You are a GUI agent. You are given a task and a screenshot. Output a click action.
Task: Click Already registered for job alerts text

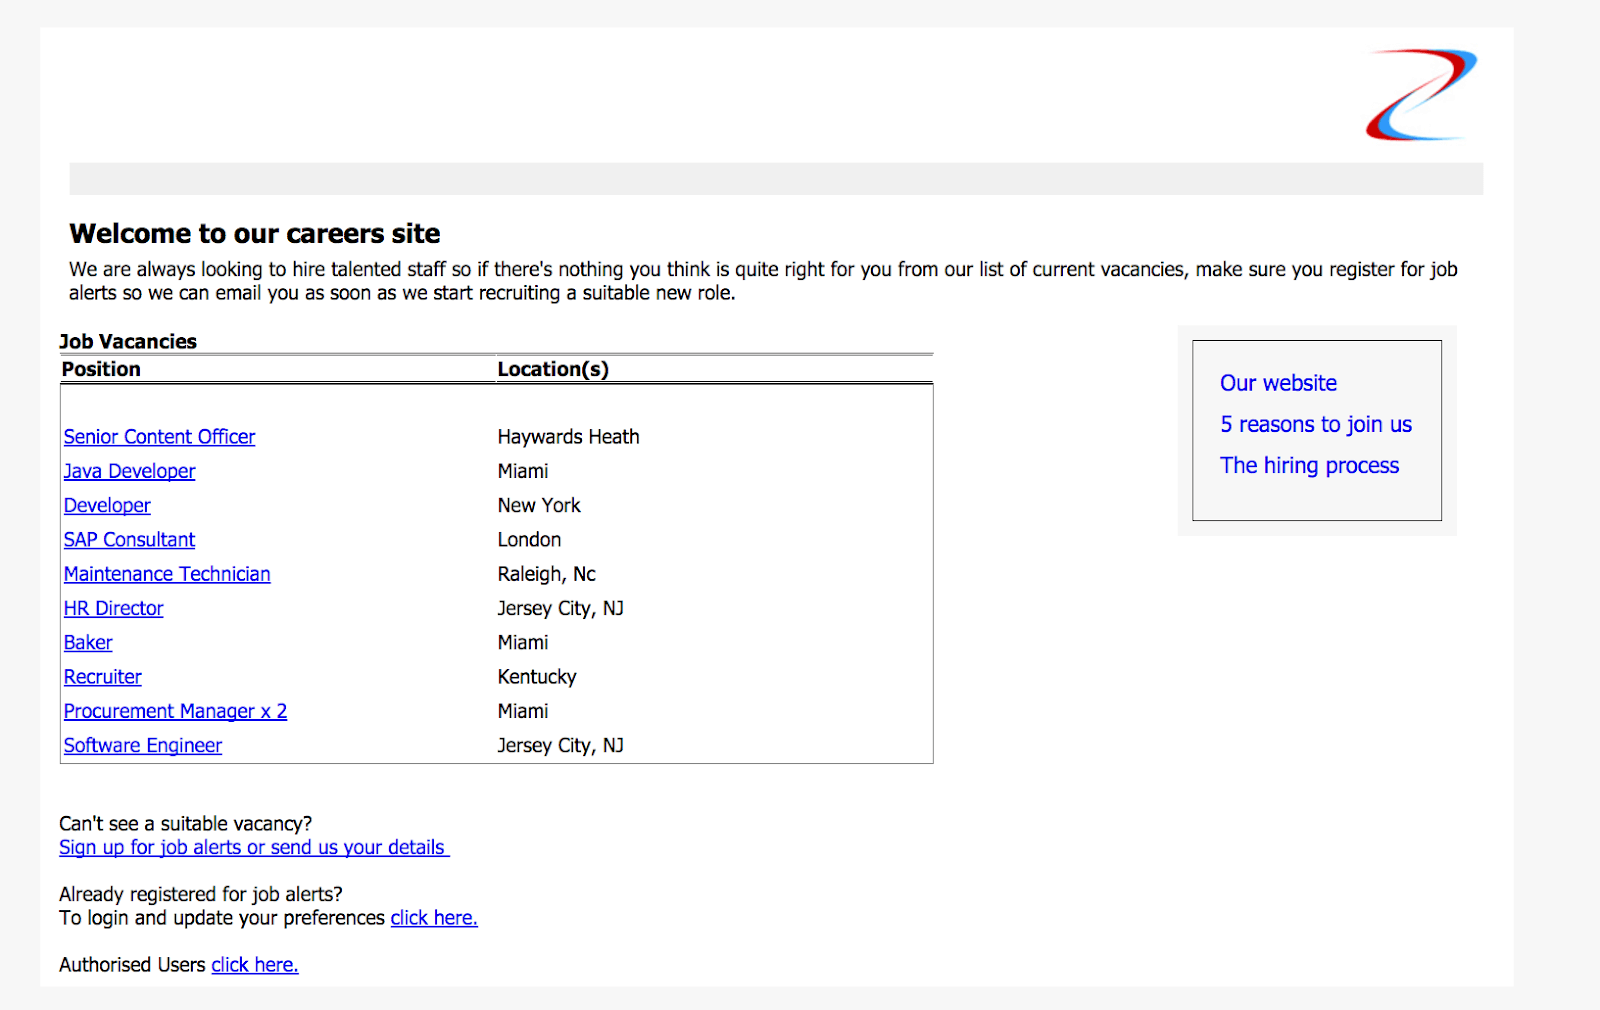200,894
